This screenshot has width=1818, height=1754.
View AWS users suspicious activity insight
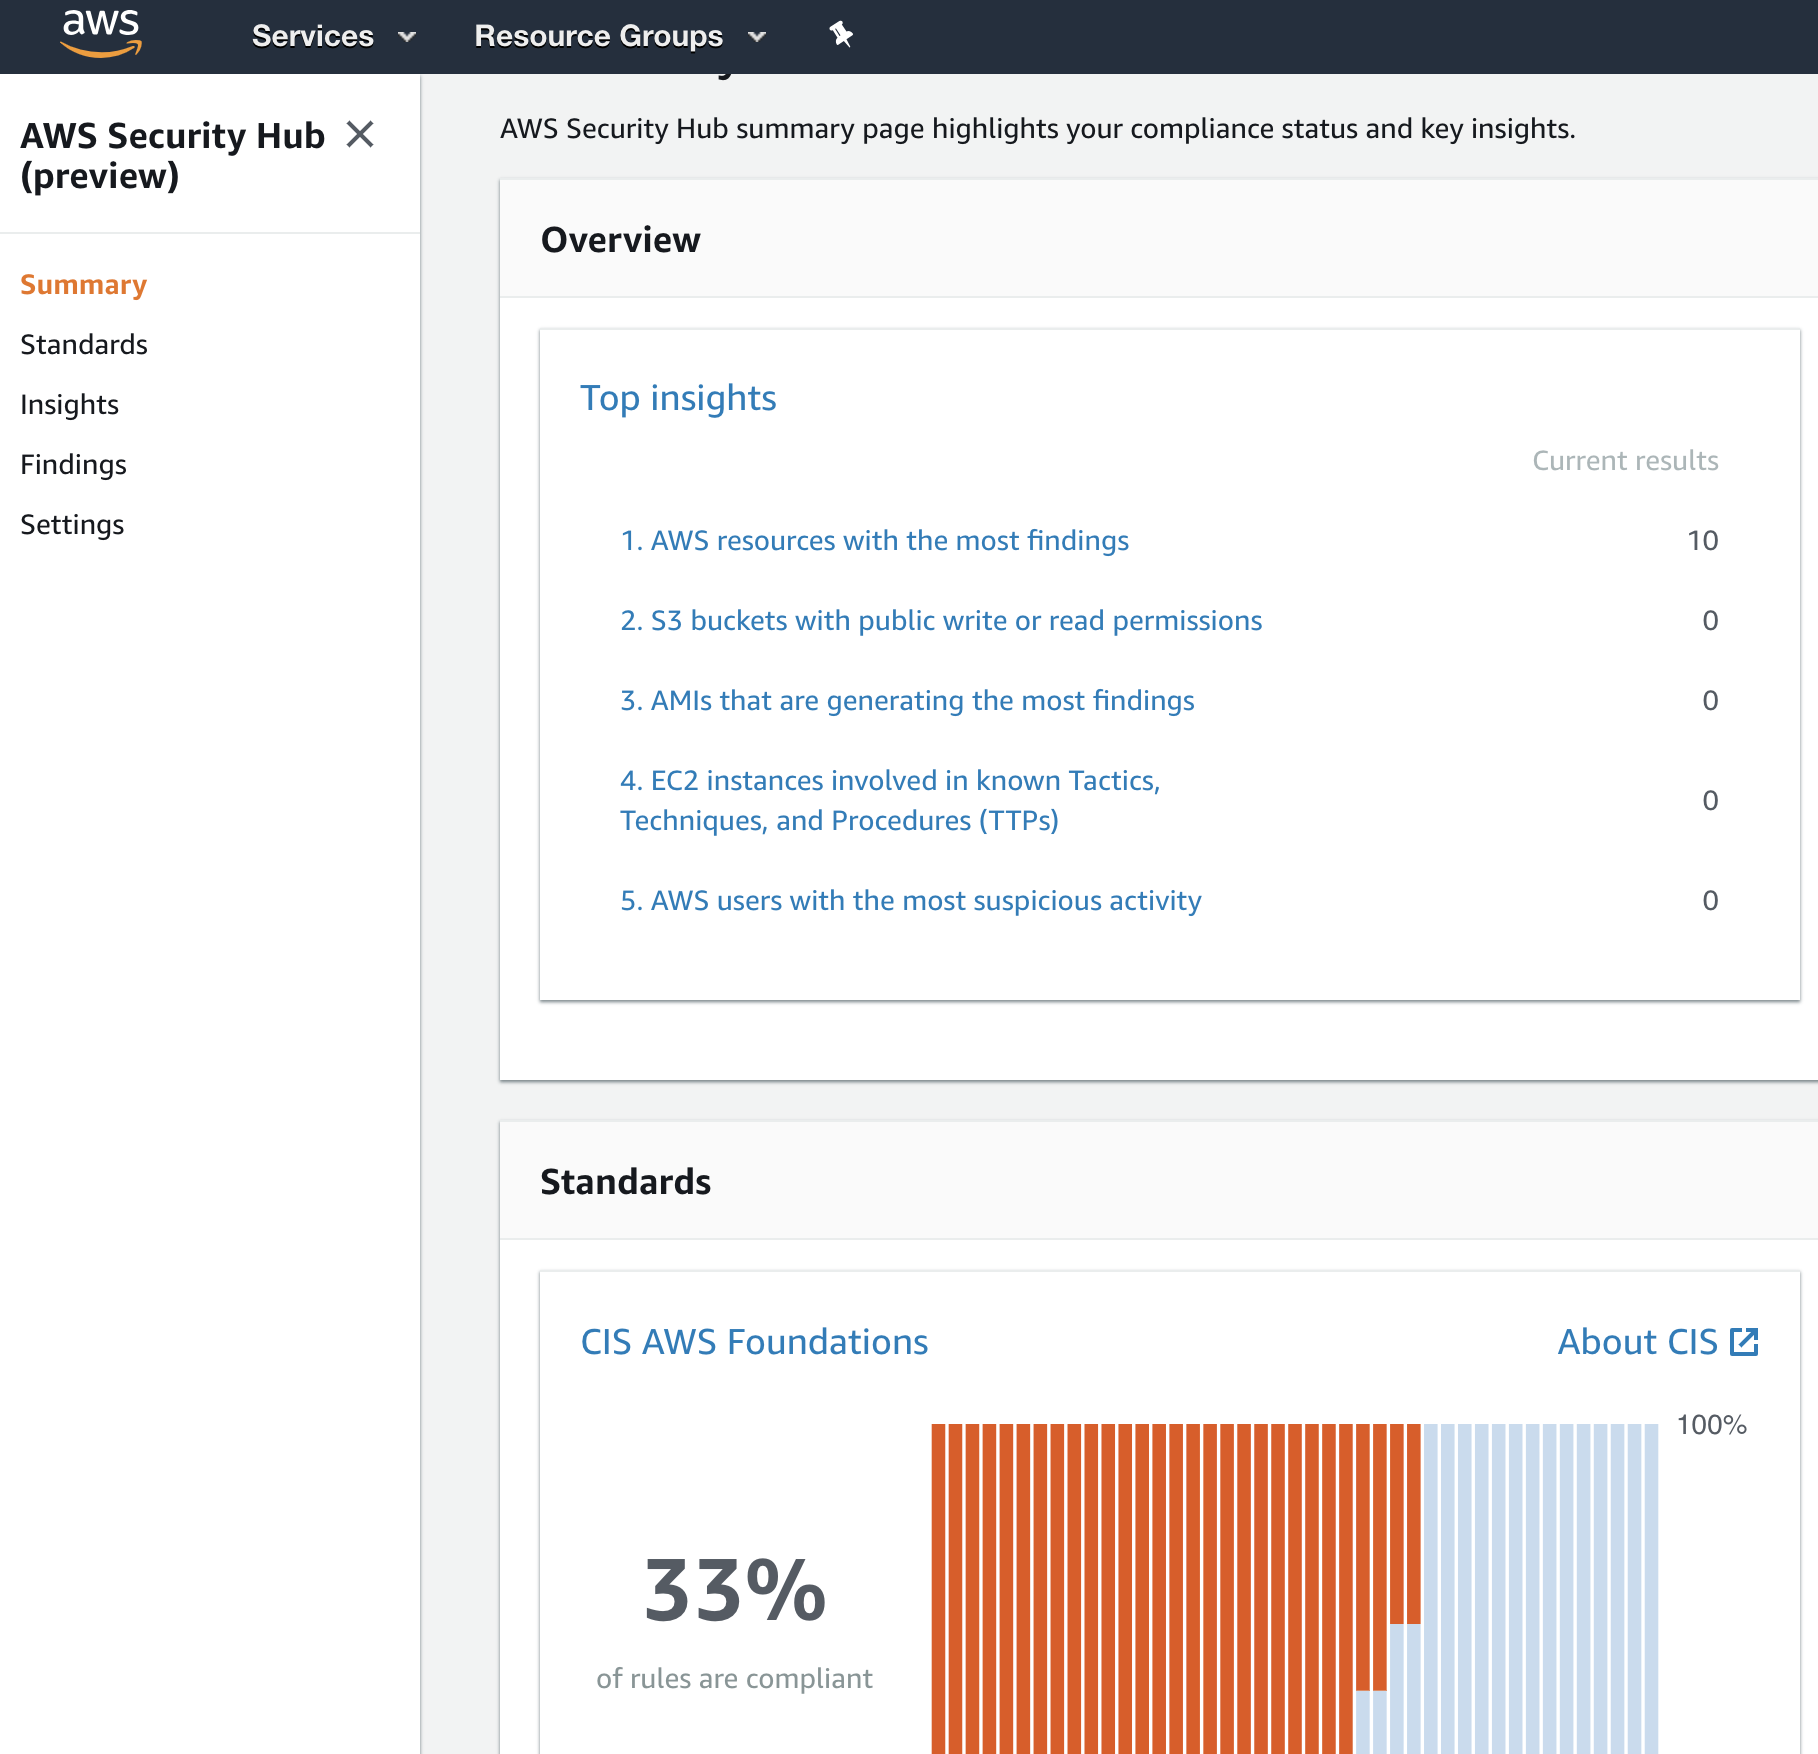point(910,901)
